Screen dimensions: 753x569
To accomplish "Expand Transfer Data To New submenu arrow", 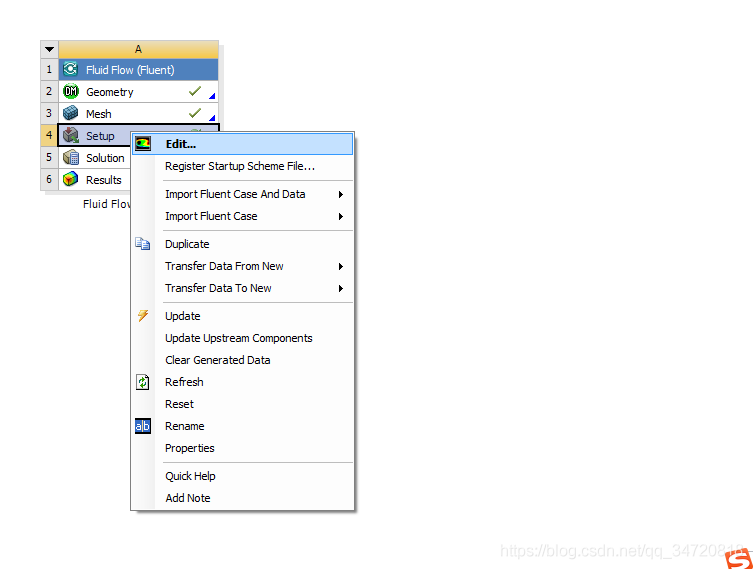I will [x=340, y=288].
